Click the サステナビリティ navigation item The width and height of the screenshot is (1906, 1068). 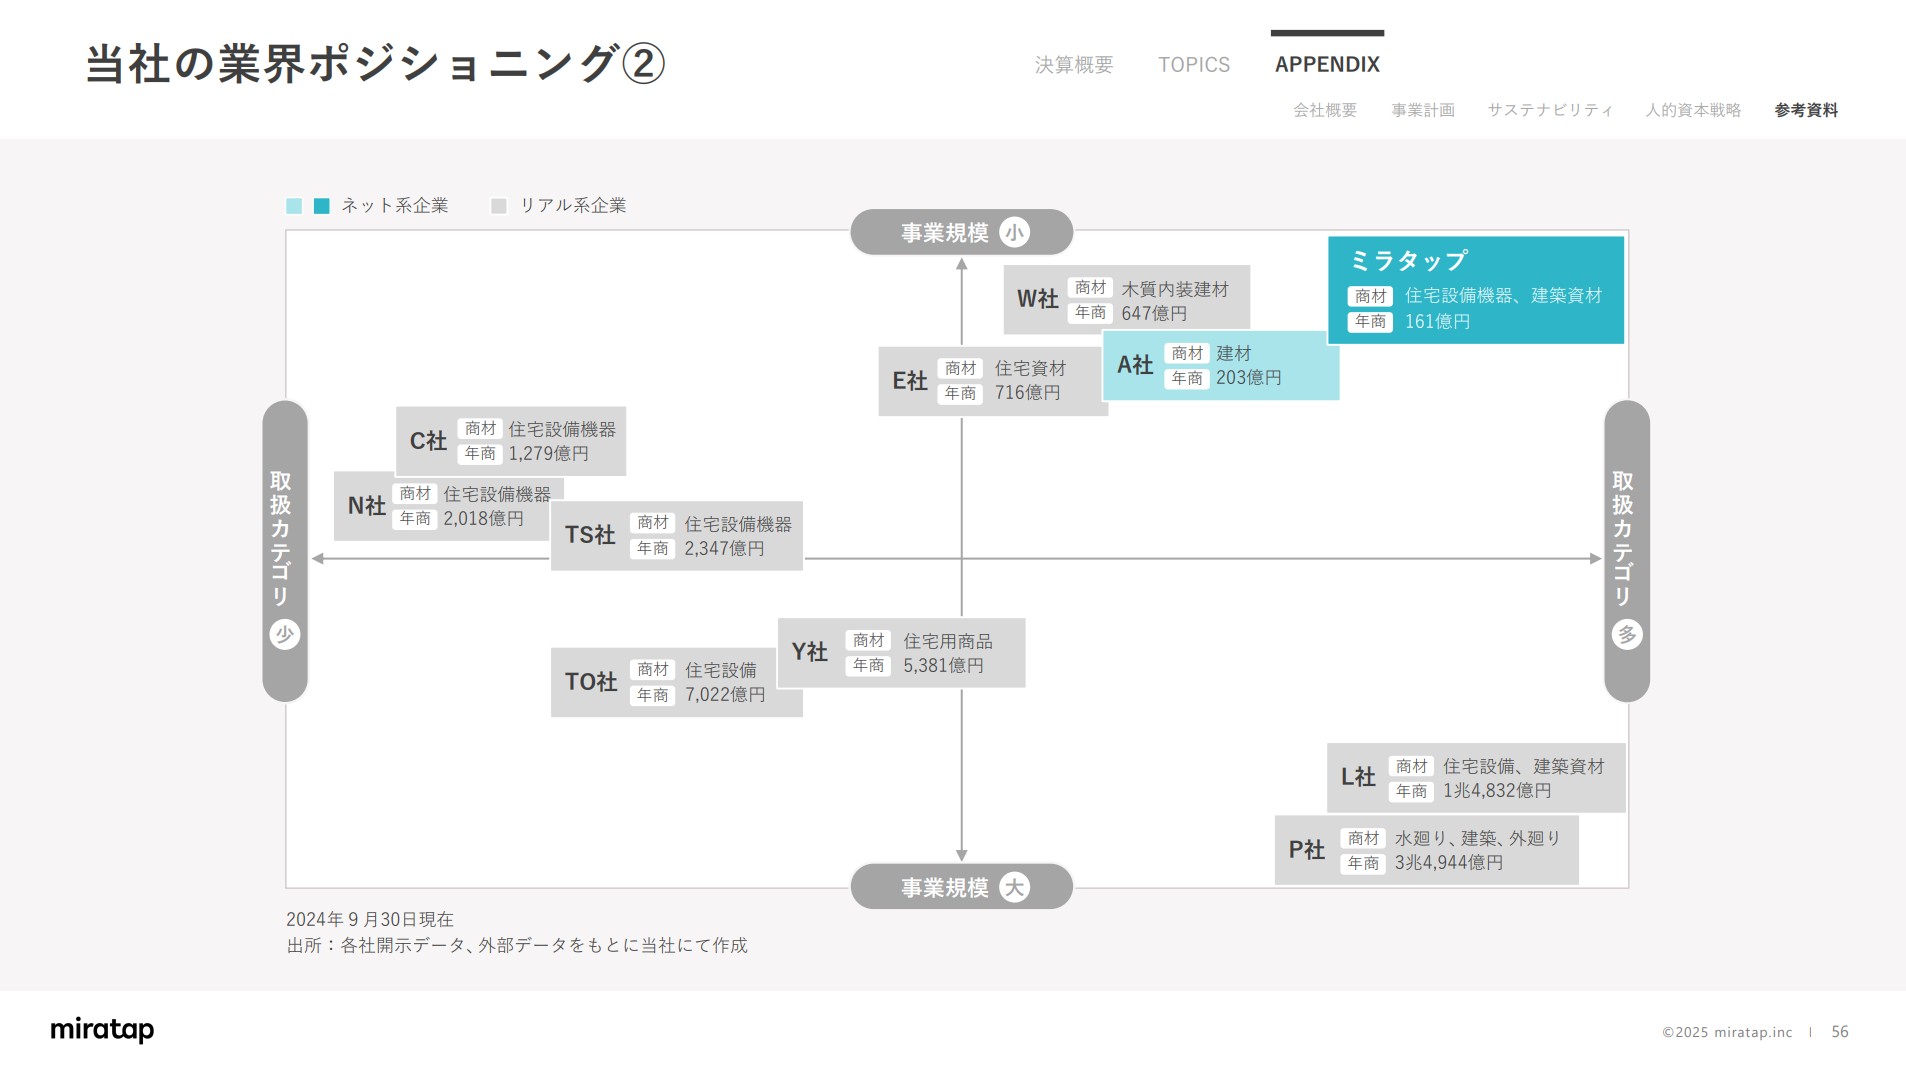point(1549,110)
